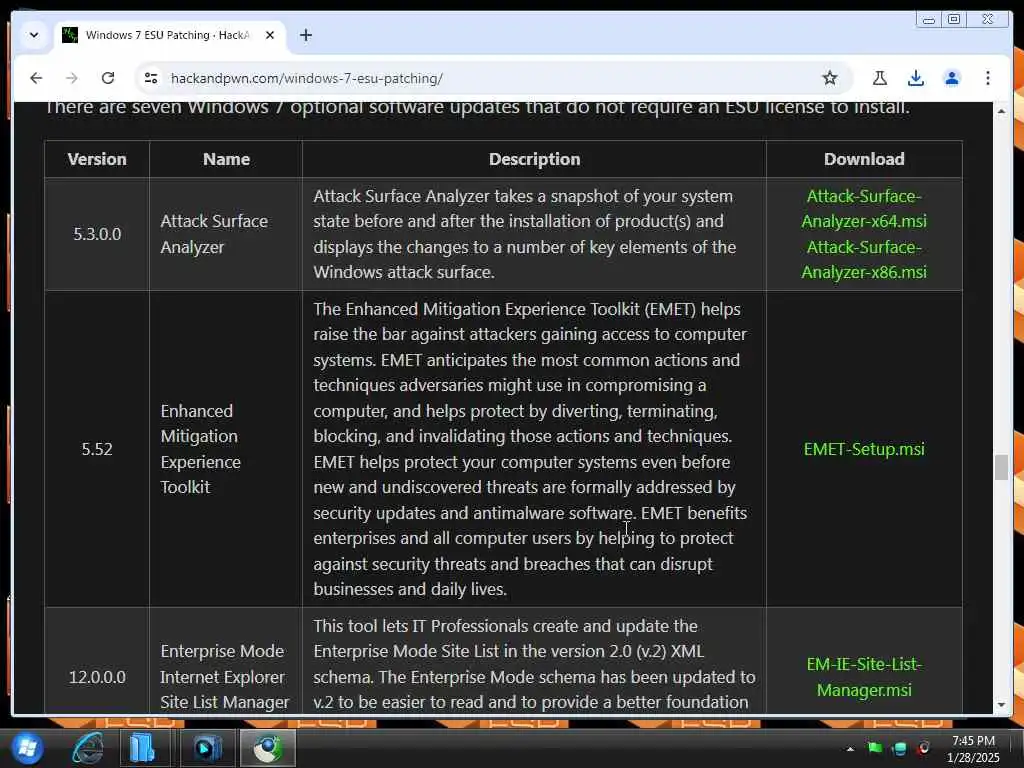Expand the tab search dropdown arrow

pos(34,35)
